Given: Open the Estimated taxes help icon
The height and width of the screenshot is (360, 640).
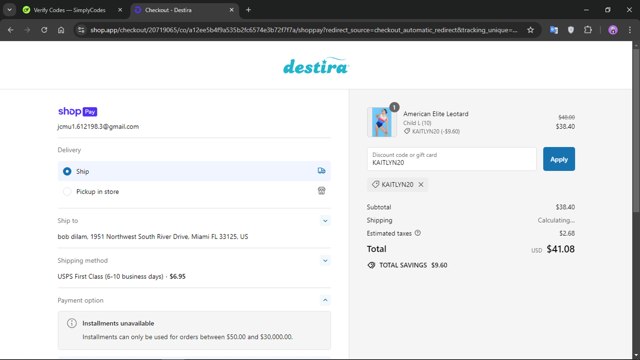Looking at the screenshot, I should (x=418, y=233).
